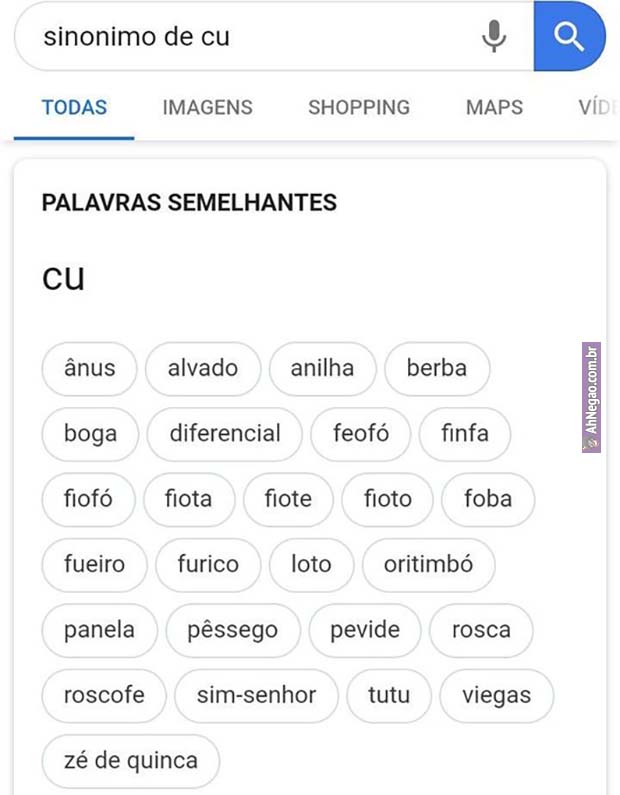
Task: Click the "oritimbó" synonym chip
Action: pos(428,564)
